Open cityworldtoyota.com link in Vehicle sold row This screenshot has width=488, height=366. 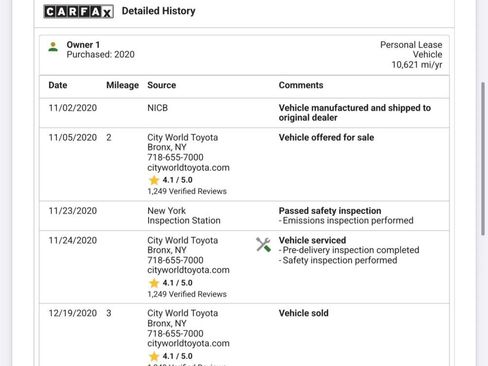point(188,343)
